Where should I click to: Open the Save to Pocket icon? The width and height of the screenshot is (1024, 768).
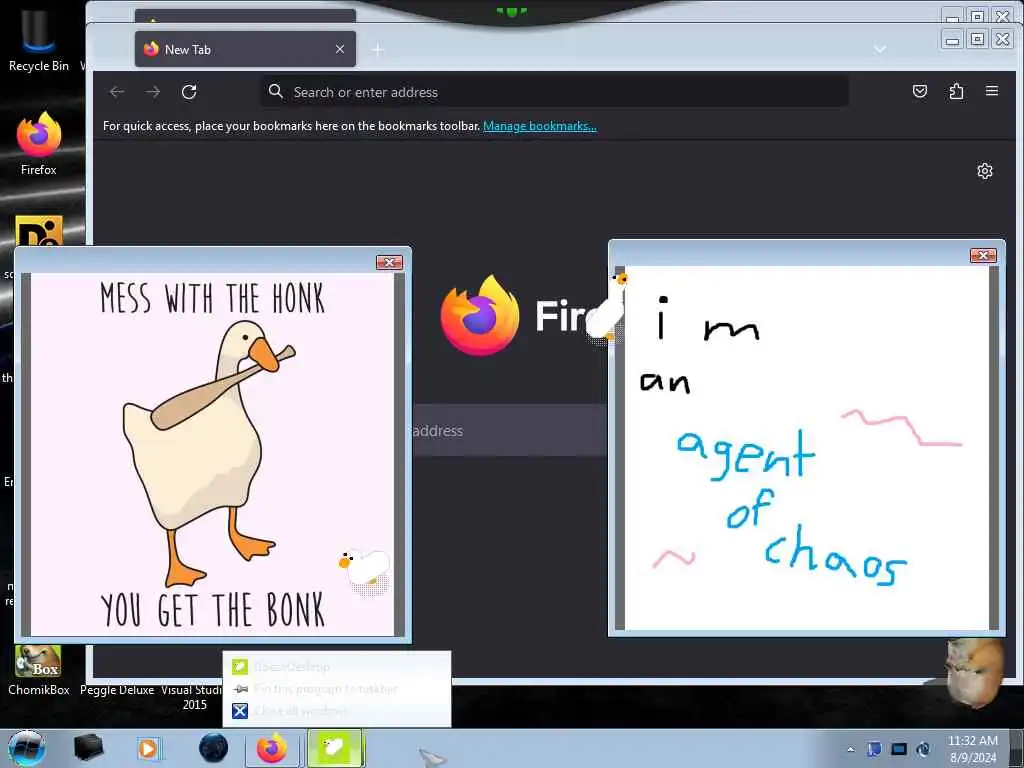(920, 91)
